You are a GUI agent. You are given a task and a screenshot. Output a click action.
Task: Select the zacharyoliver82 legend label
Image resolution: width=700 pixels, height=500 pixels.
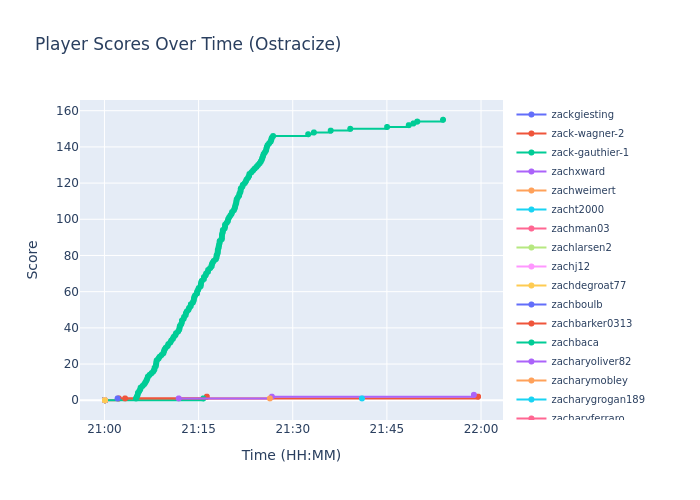(x=591, y=362)
